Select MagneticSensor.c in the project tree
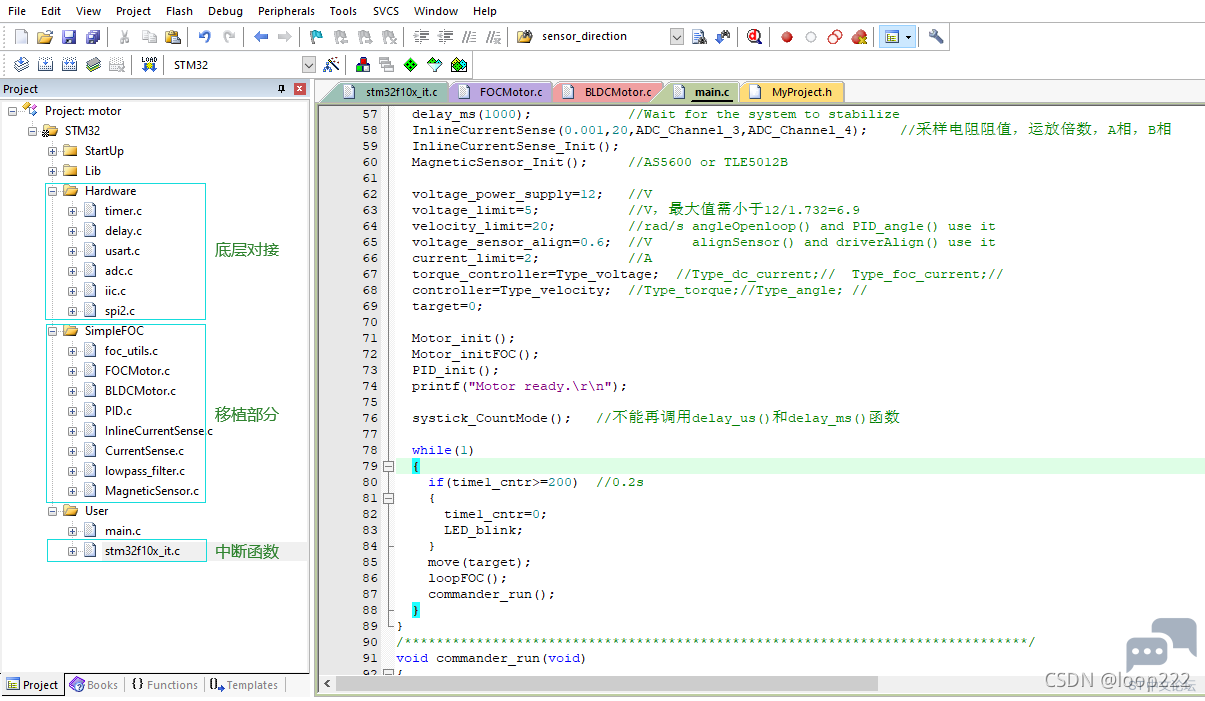This screenshot has height=701, width=1205. (x=152, y=491)
